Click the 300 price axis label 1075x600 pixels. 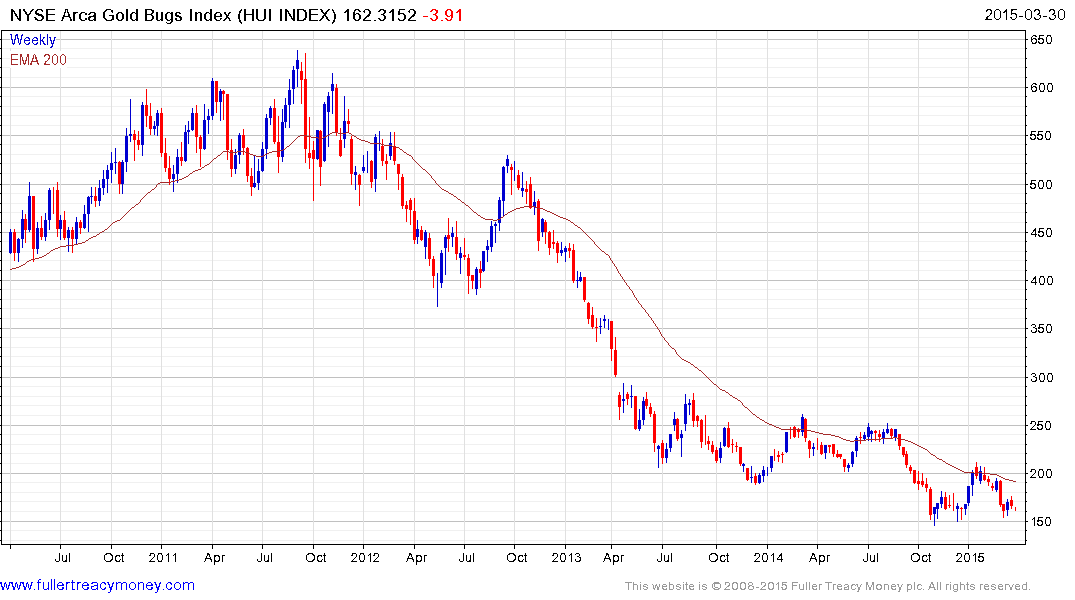(x=1041, y=377)
